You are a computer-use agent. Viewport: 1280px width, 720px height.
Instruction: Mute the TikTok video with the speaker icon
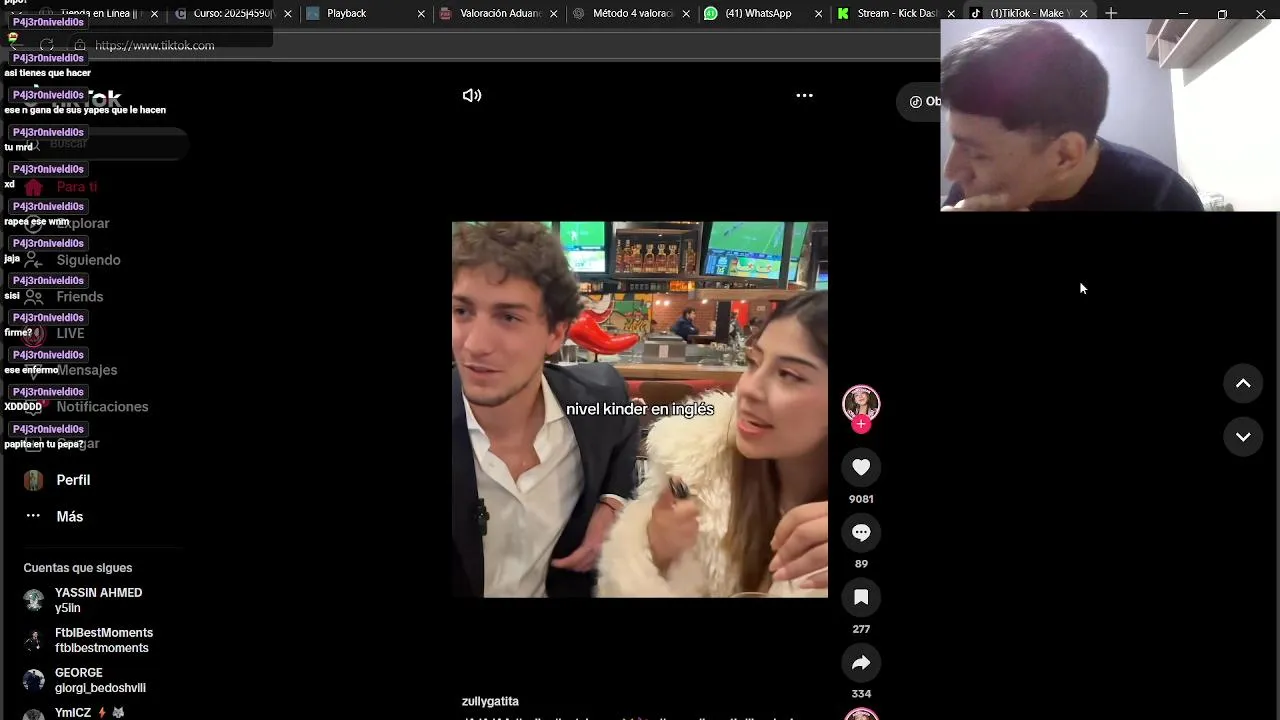click(472, 95)
